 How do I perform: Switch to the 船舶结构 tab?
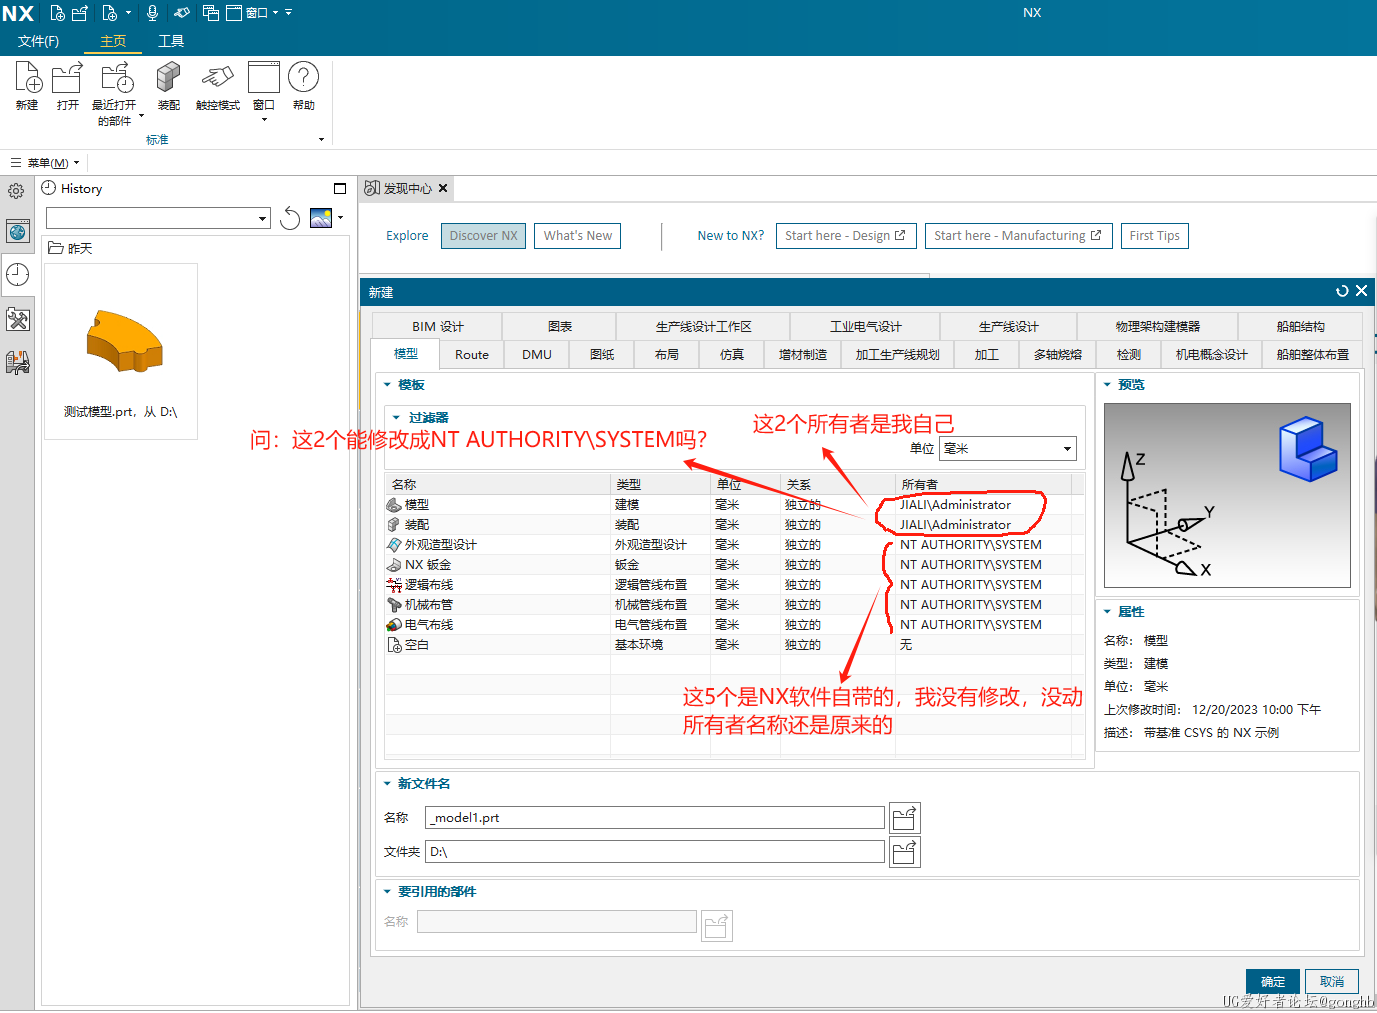pyautogui.click(x=1300, y=327)
